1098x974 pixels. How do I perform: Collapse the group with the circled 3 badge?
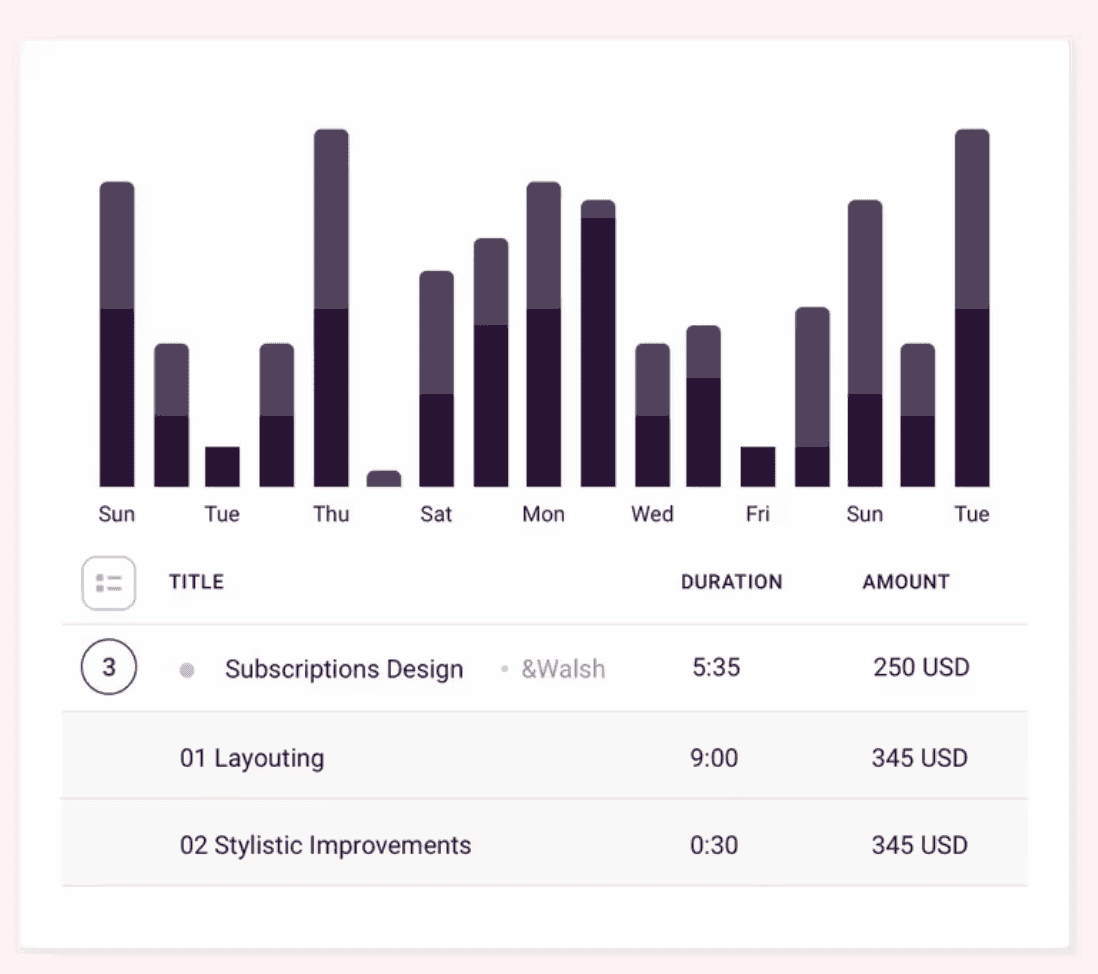(108, 668)
